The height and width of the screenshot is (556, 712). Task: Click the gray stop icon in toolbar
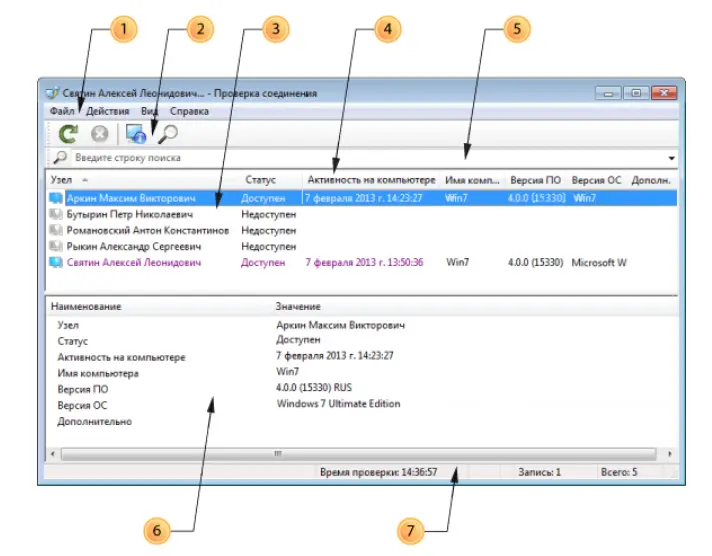(x=99, y=133)
